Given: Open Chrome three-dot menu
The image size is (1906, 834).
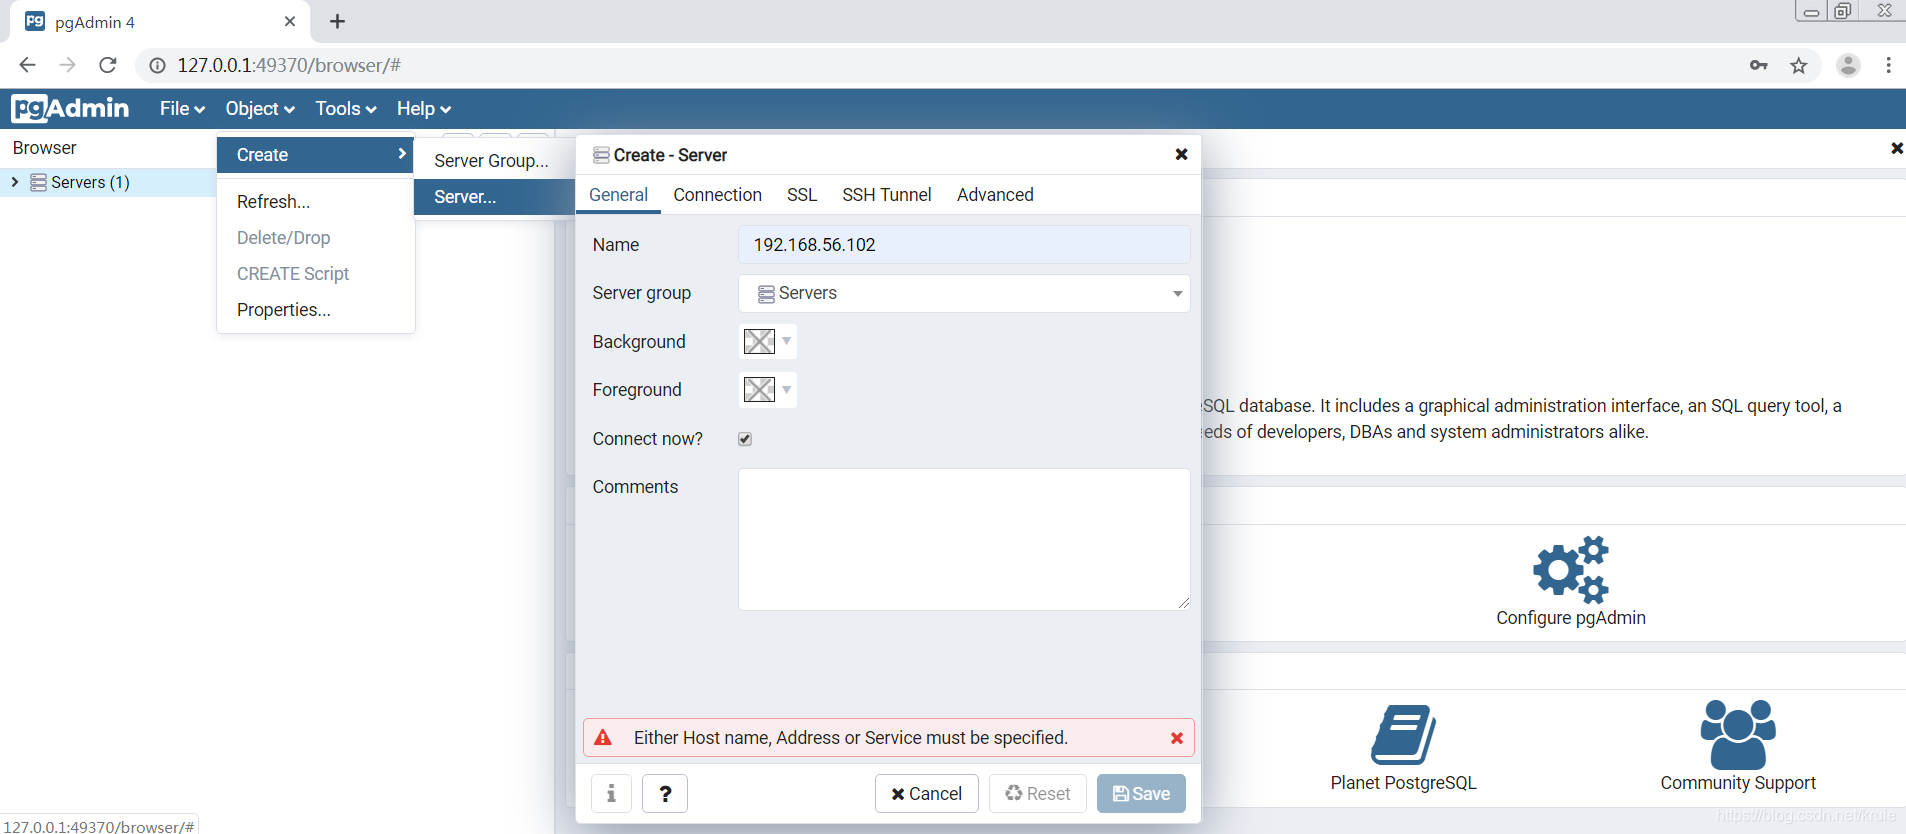Looking at the screenshot, I should pos(1888,65).
